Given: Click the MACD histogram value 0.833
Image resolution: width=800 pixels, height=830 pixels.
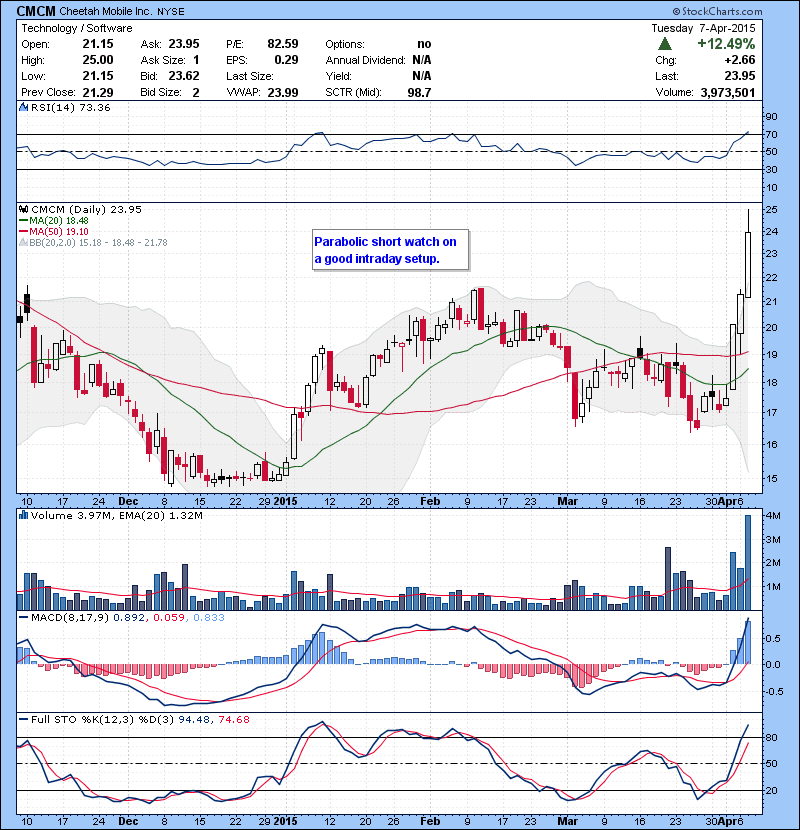Looking at the screenshot, I should tap(209, 617).
